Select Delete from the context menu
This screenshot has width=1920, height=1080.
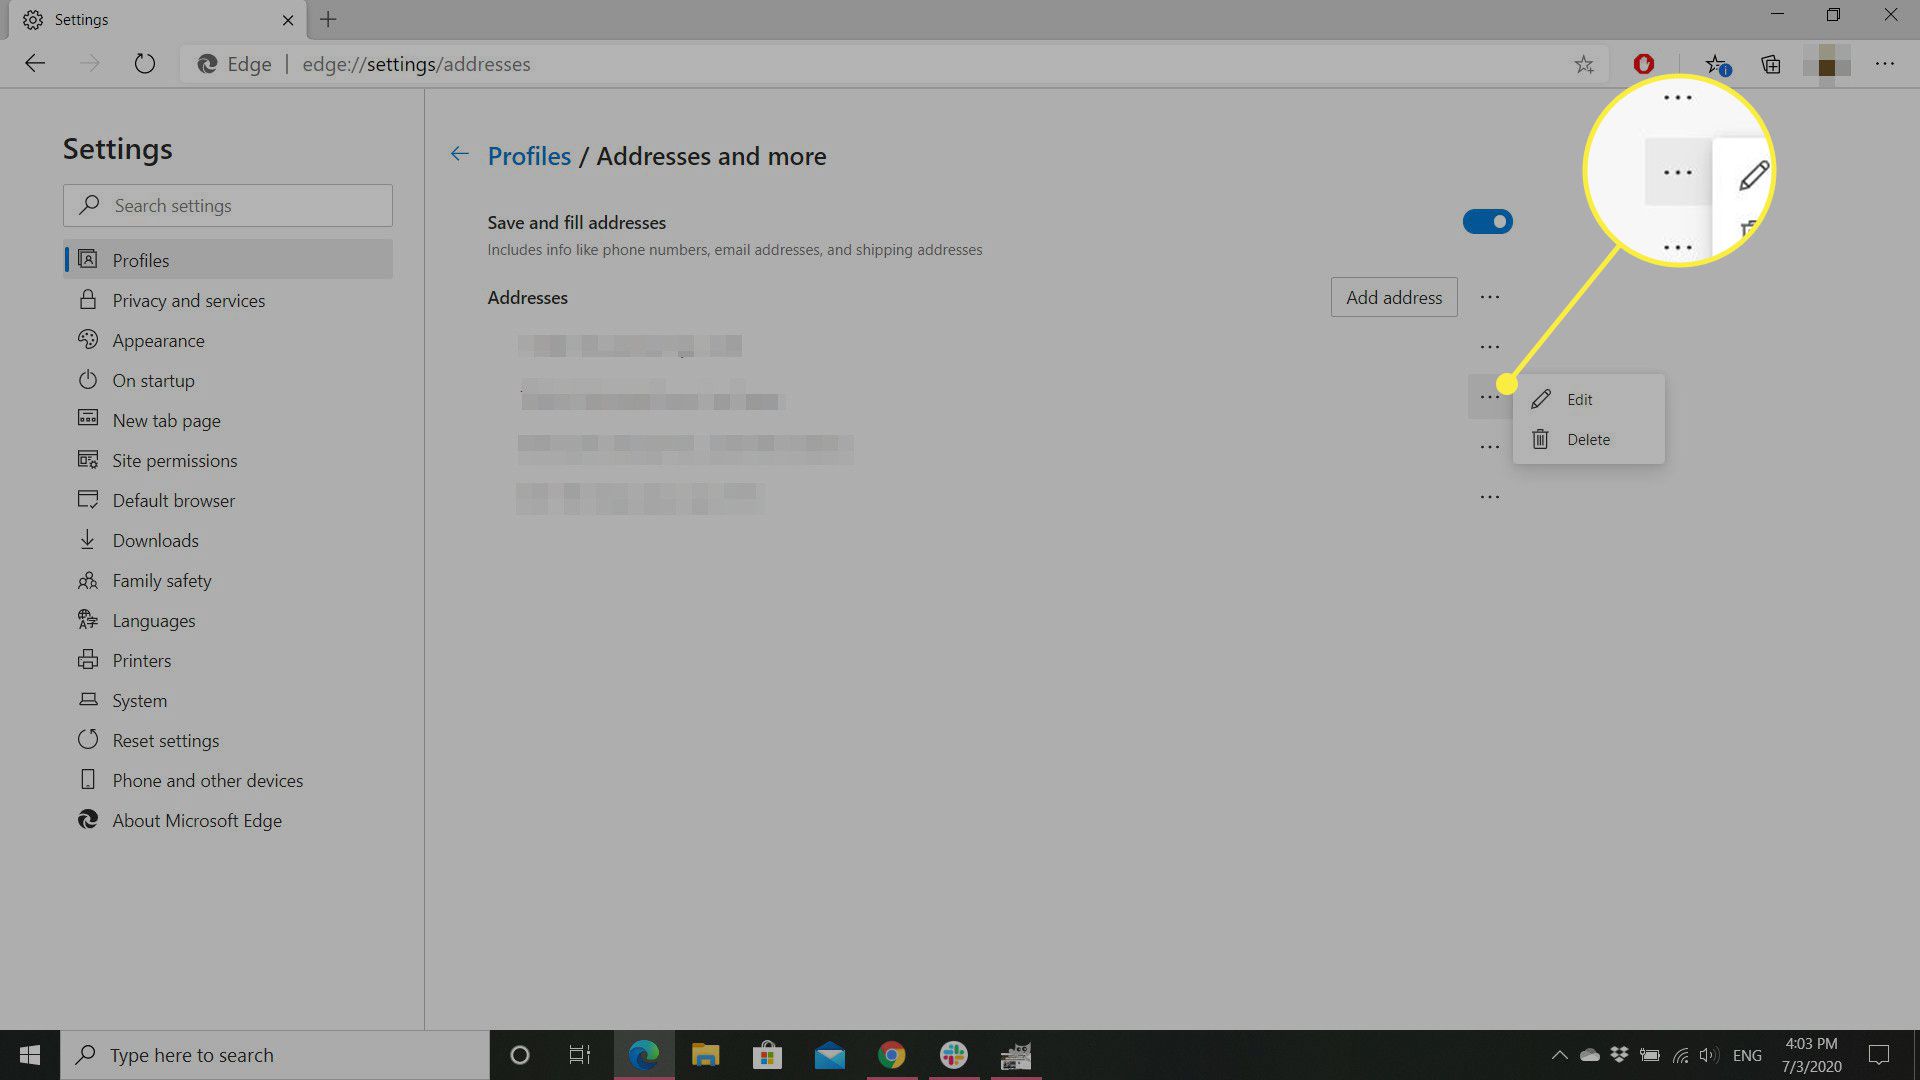point(1588,438)
